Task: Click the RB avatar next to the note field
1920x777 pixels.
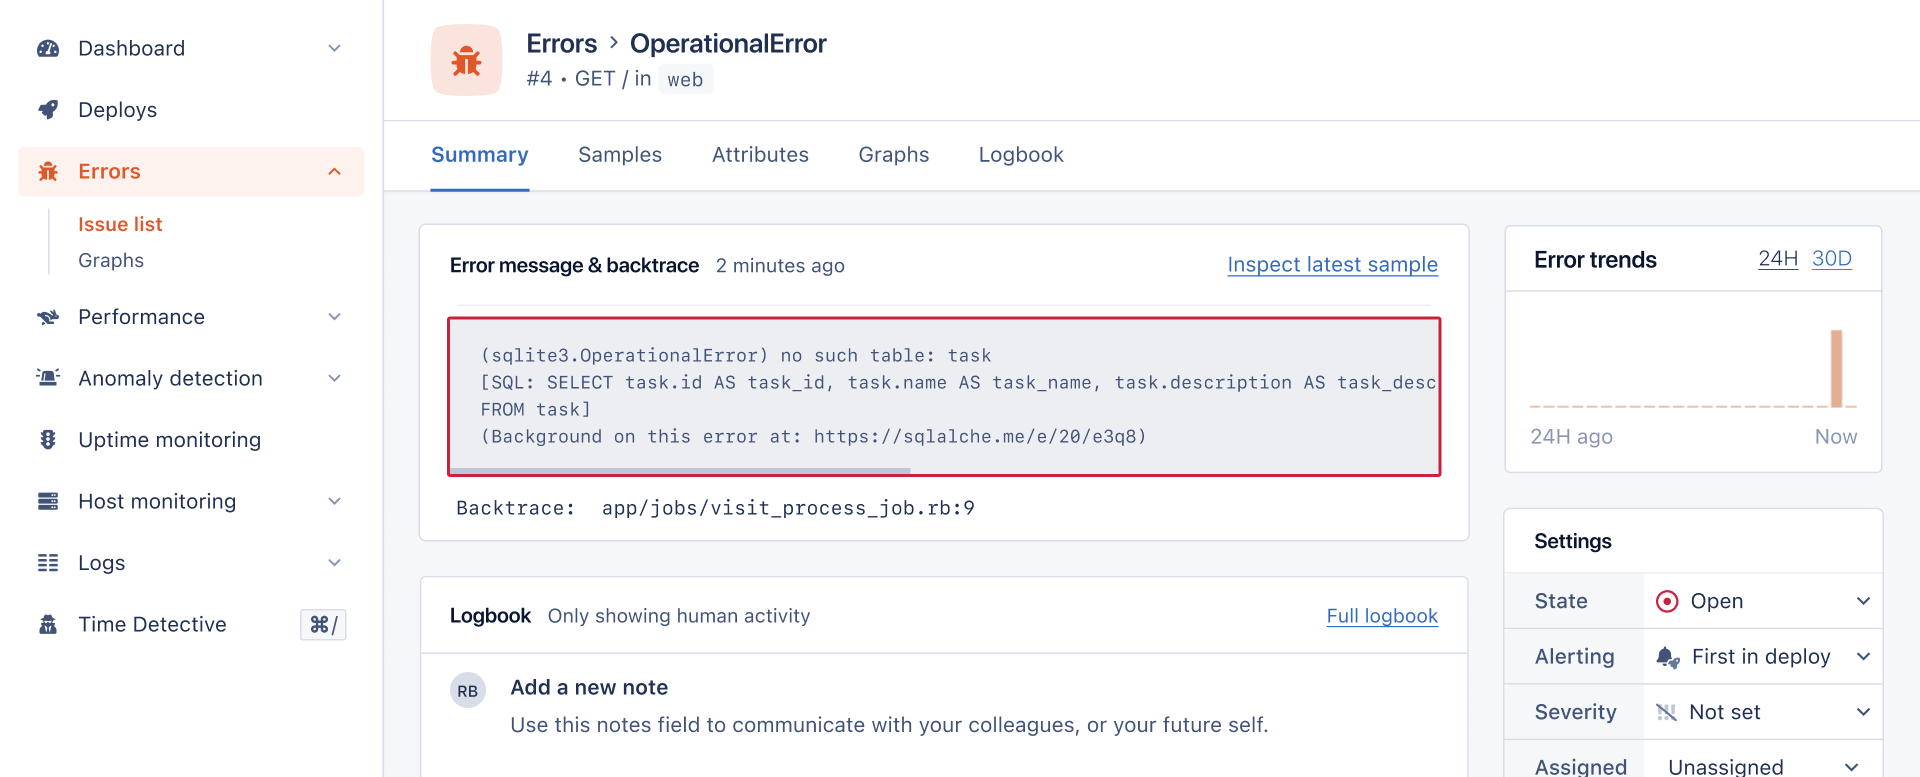Action: click(x=468, y=691)
